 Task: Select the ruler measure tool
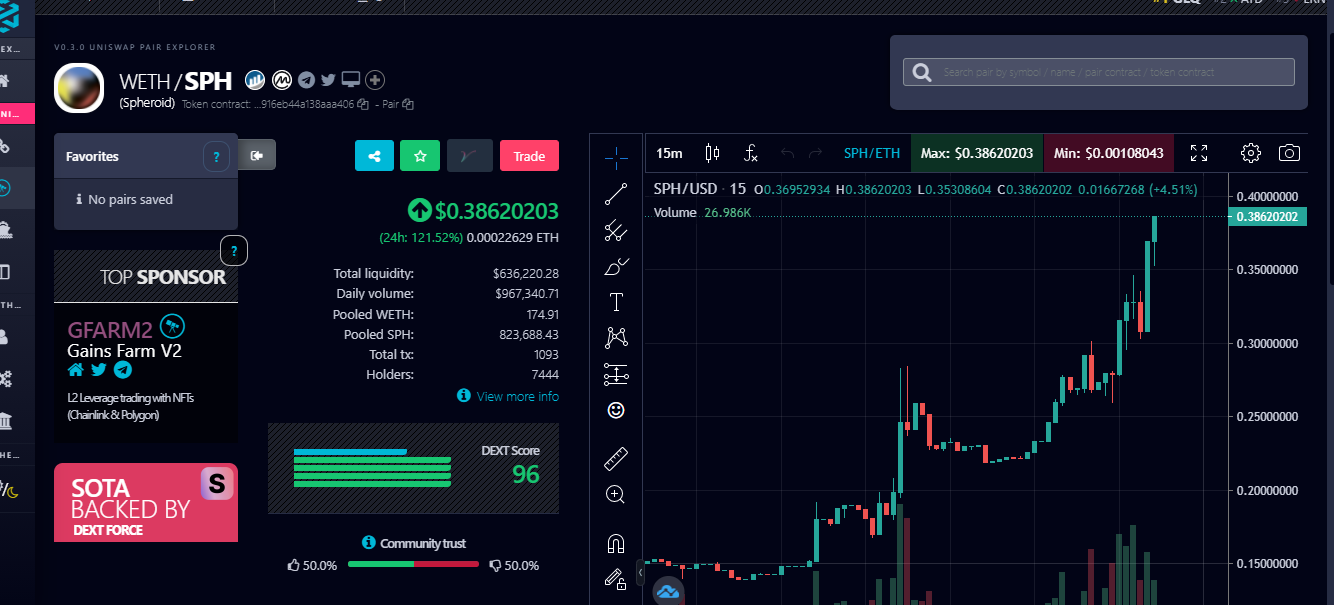(616, 459)
